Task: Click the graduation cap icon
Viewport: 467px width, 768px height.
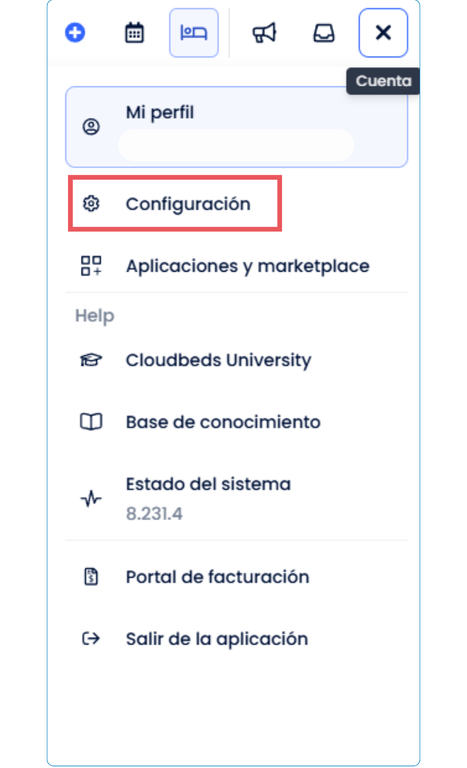Action: (x=91, y=360)
